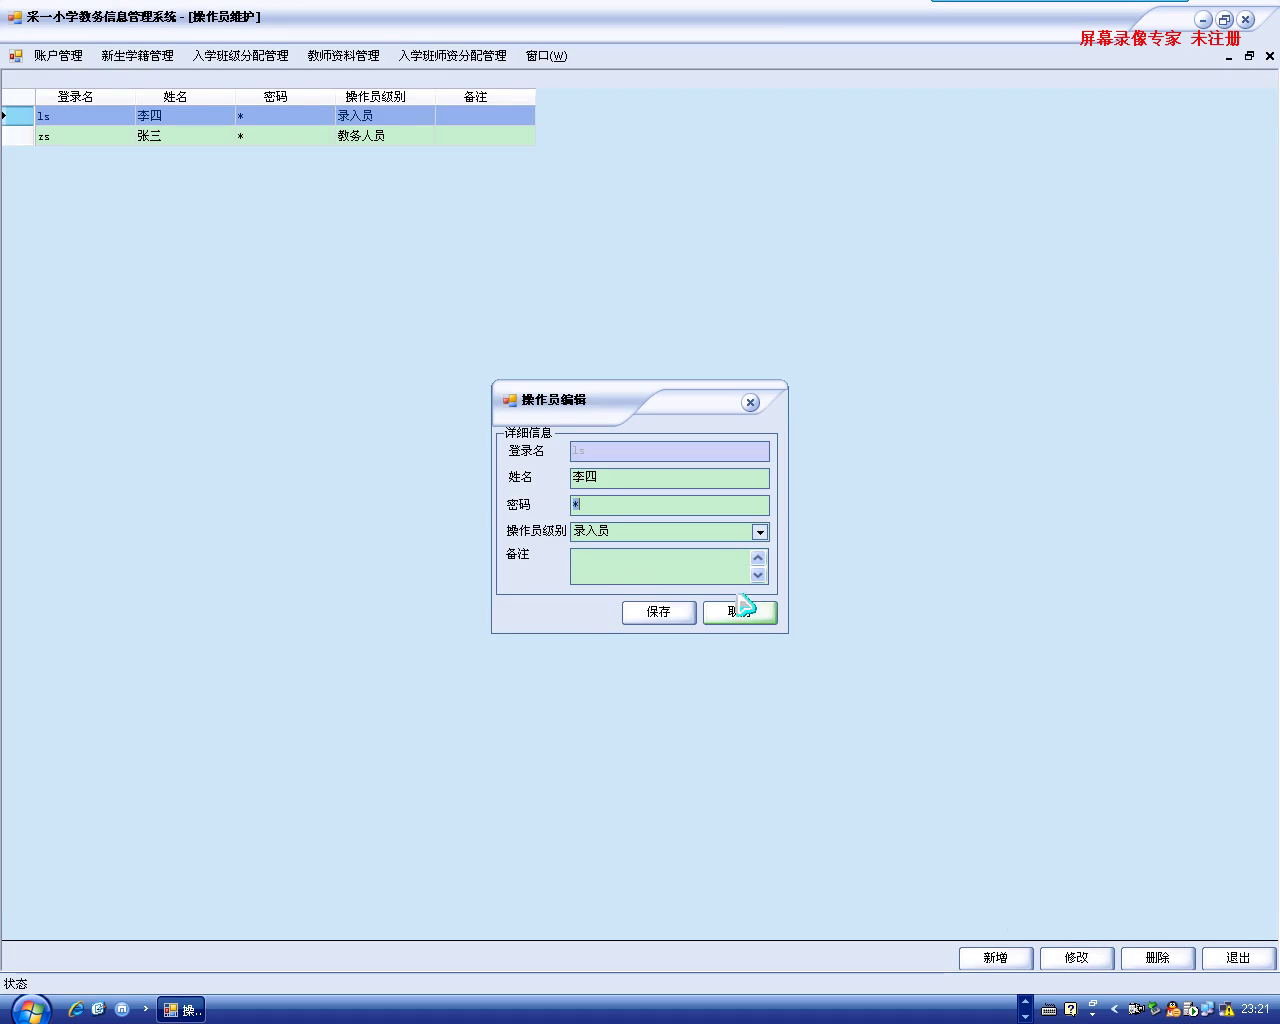This screenshot has width=1280, height=1024.
Task: Click the 操作员级别 column header
Action: tap(385, 97)
